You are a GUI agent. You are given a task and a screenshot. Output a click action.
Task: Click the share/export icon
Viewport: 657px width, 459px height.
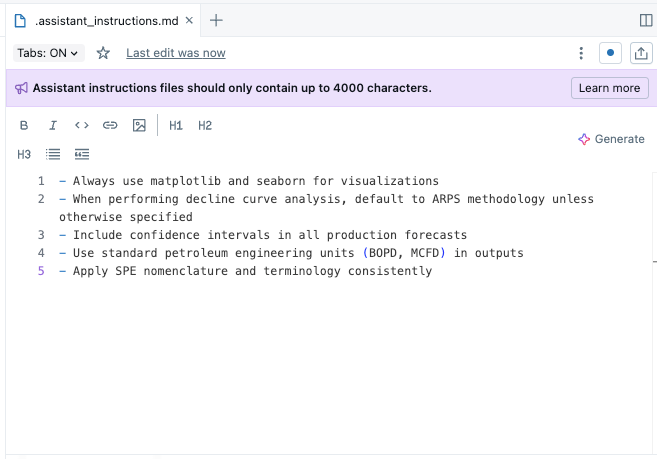[x=640, y=53]
